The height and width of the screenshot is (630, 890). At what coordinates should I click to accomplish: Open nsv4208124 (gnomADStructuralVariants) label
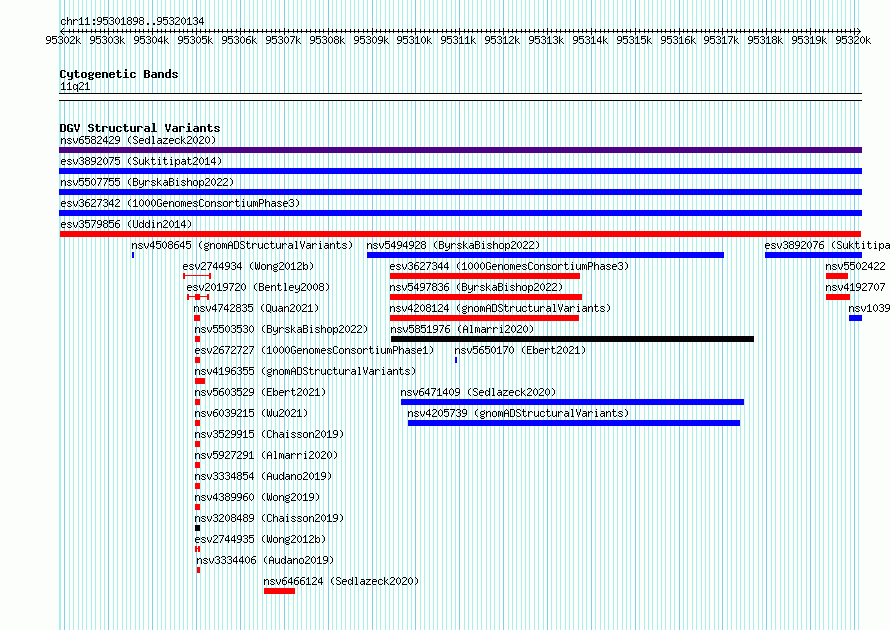(500, 308)
